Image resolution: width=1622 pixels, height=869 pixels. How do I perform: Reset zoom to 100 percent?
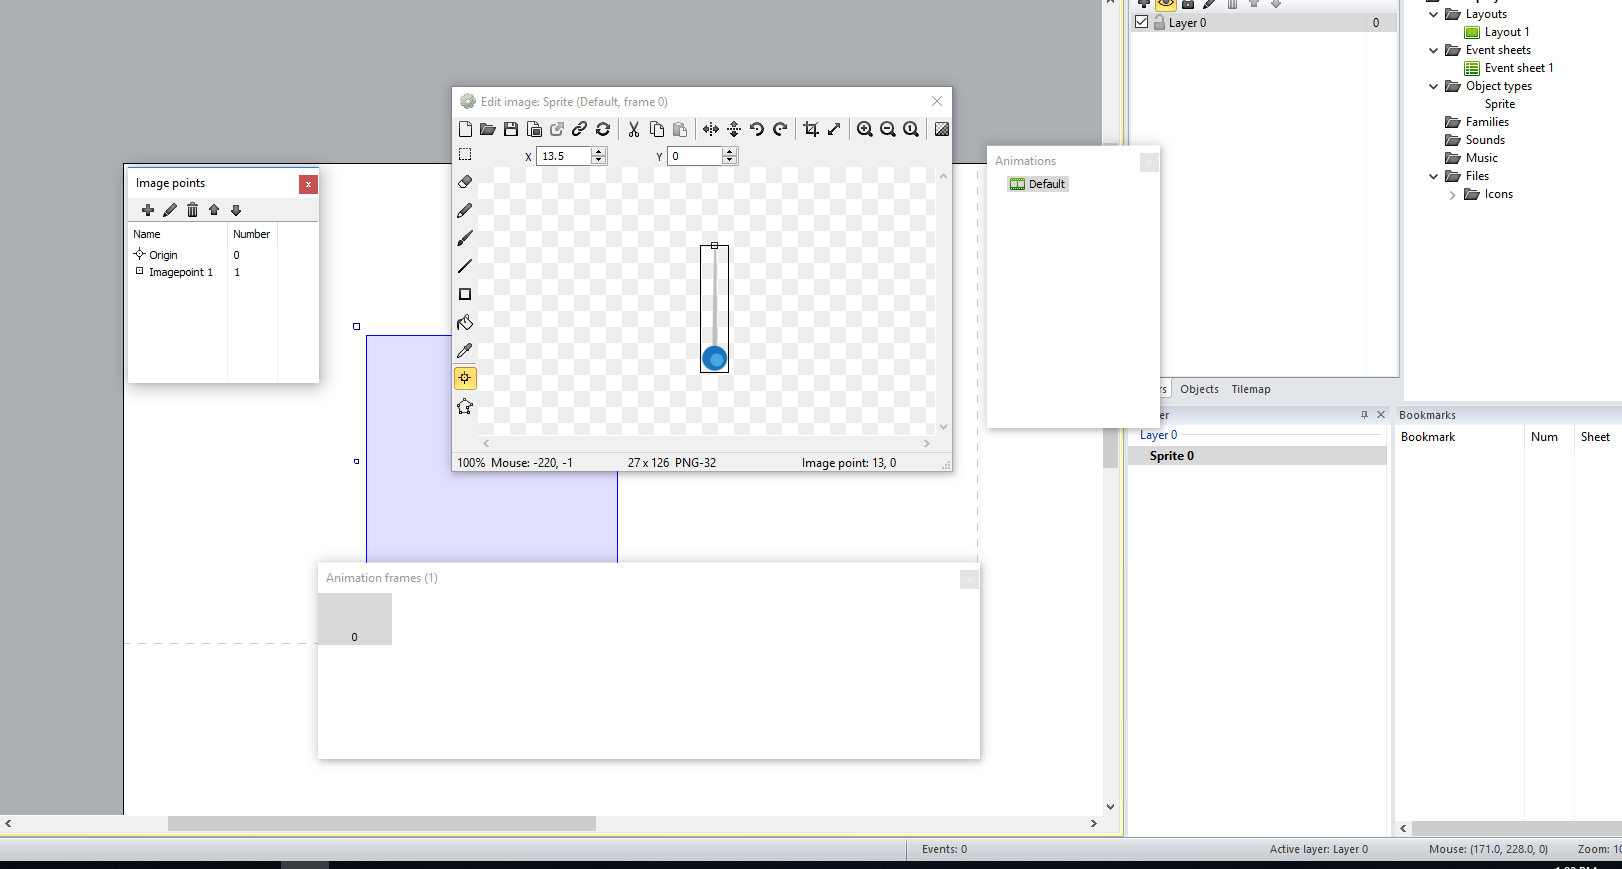click(x=911, y=129)
